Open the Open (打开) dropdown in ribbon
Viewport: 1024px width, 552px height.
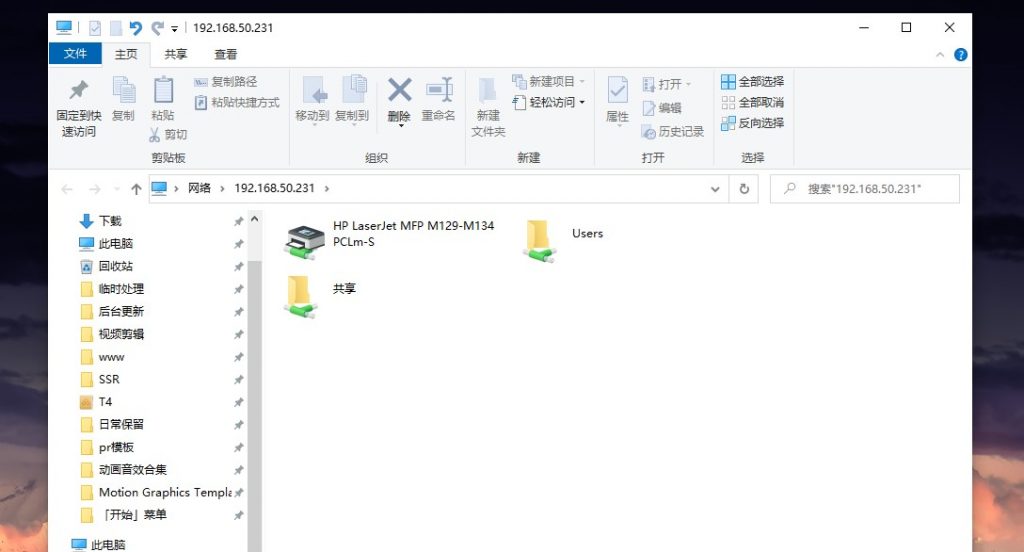click(667, 84)
